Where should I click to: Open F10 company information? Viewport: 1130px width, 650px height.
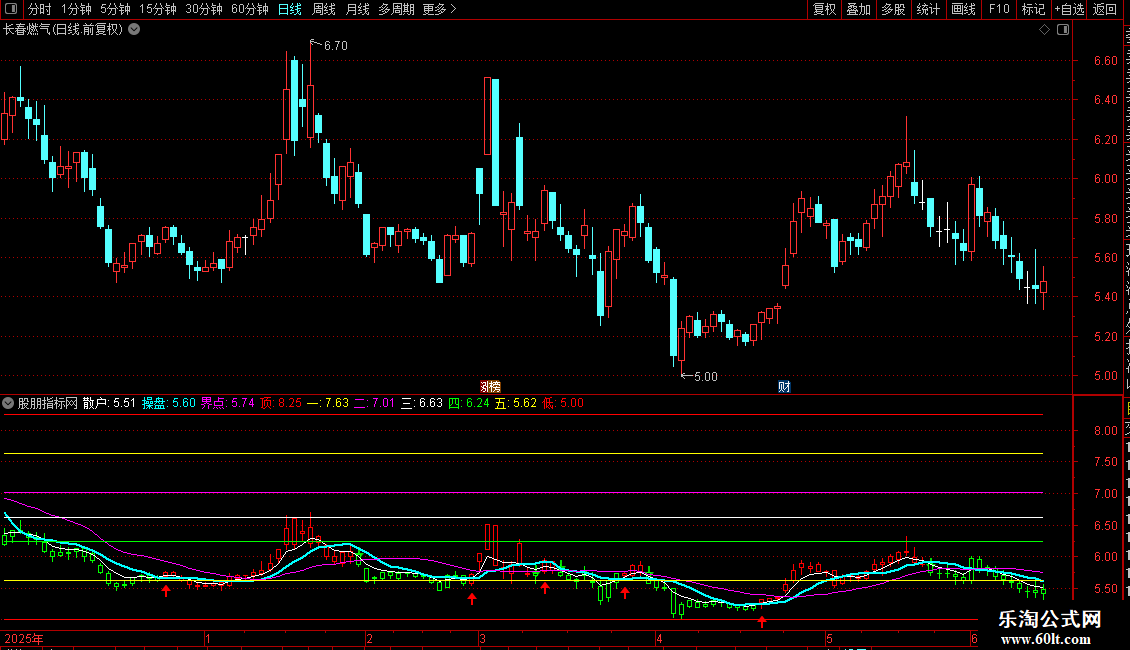tap(999, 9)
